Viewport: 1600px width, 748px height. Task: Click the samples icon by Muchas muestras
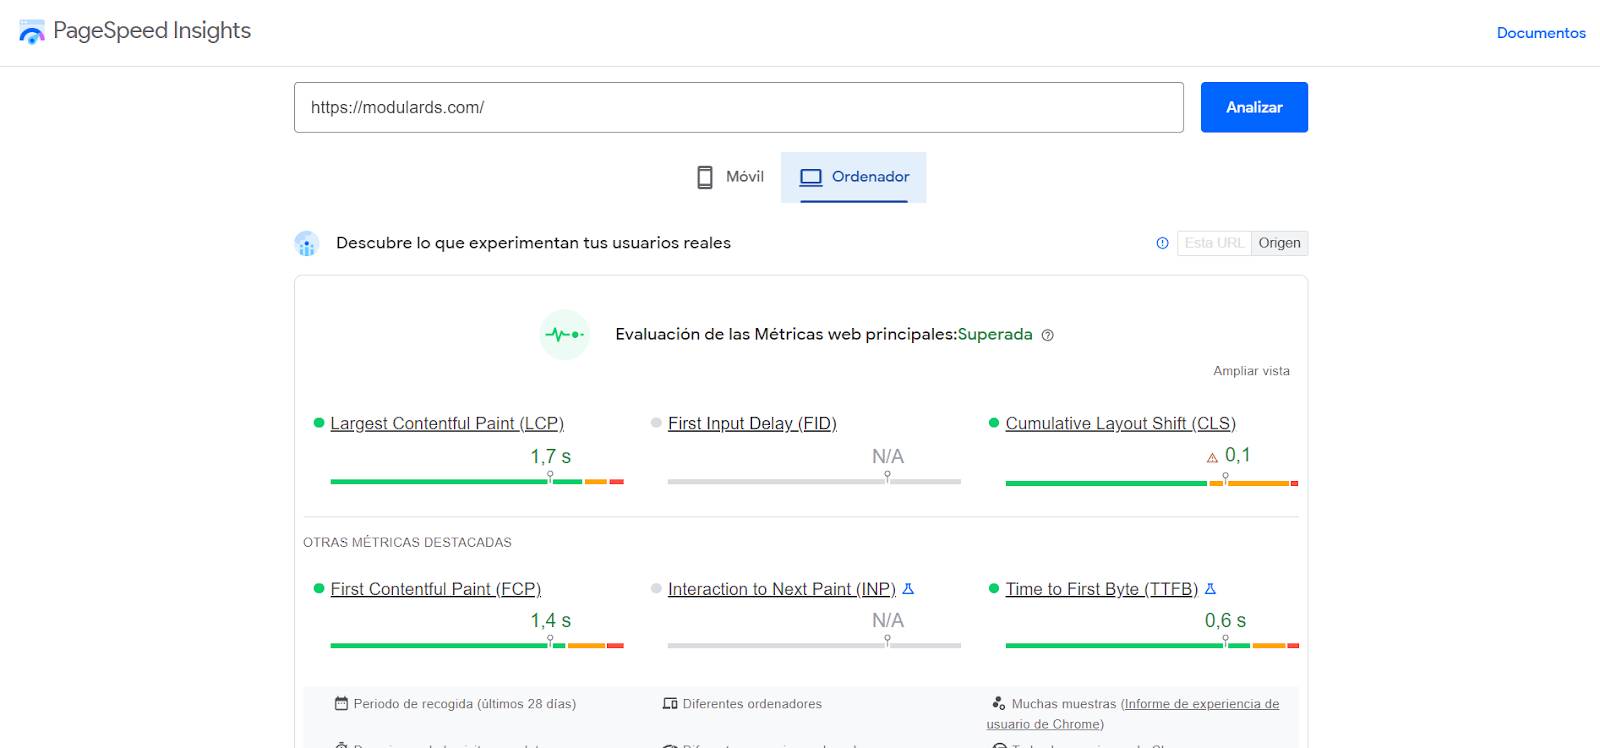(998, 703)
